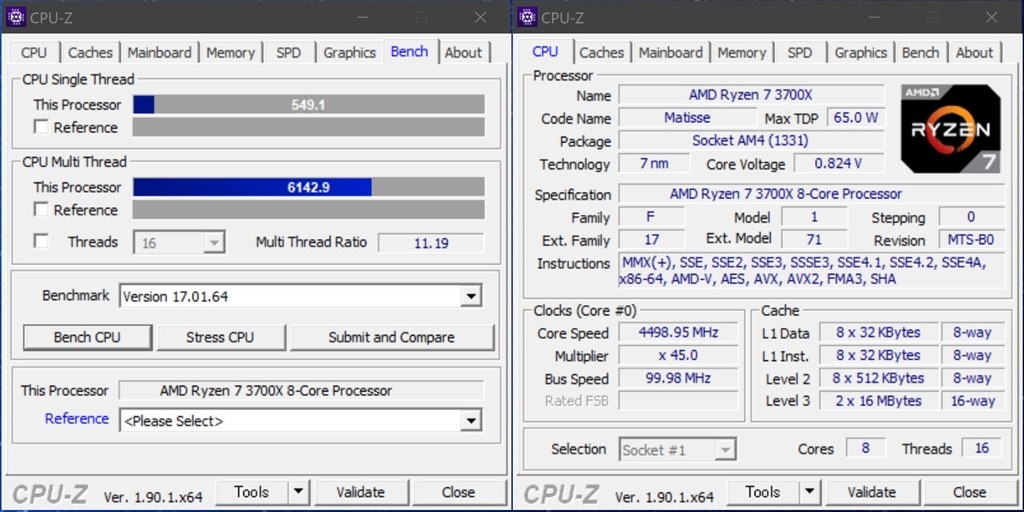Screen dimensions: 1024x512
Task: Click Close button in left window footer
Action: click(x=458, y=492)
